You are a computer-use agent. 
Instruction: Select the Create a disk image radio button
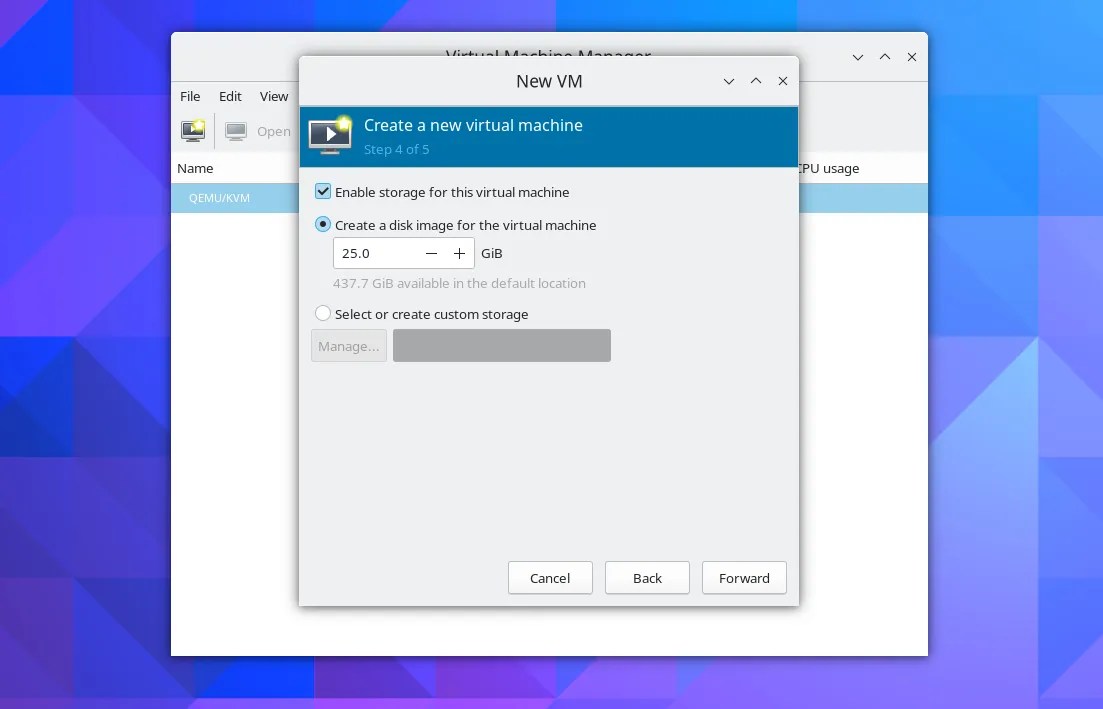pos(322,224)
